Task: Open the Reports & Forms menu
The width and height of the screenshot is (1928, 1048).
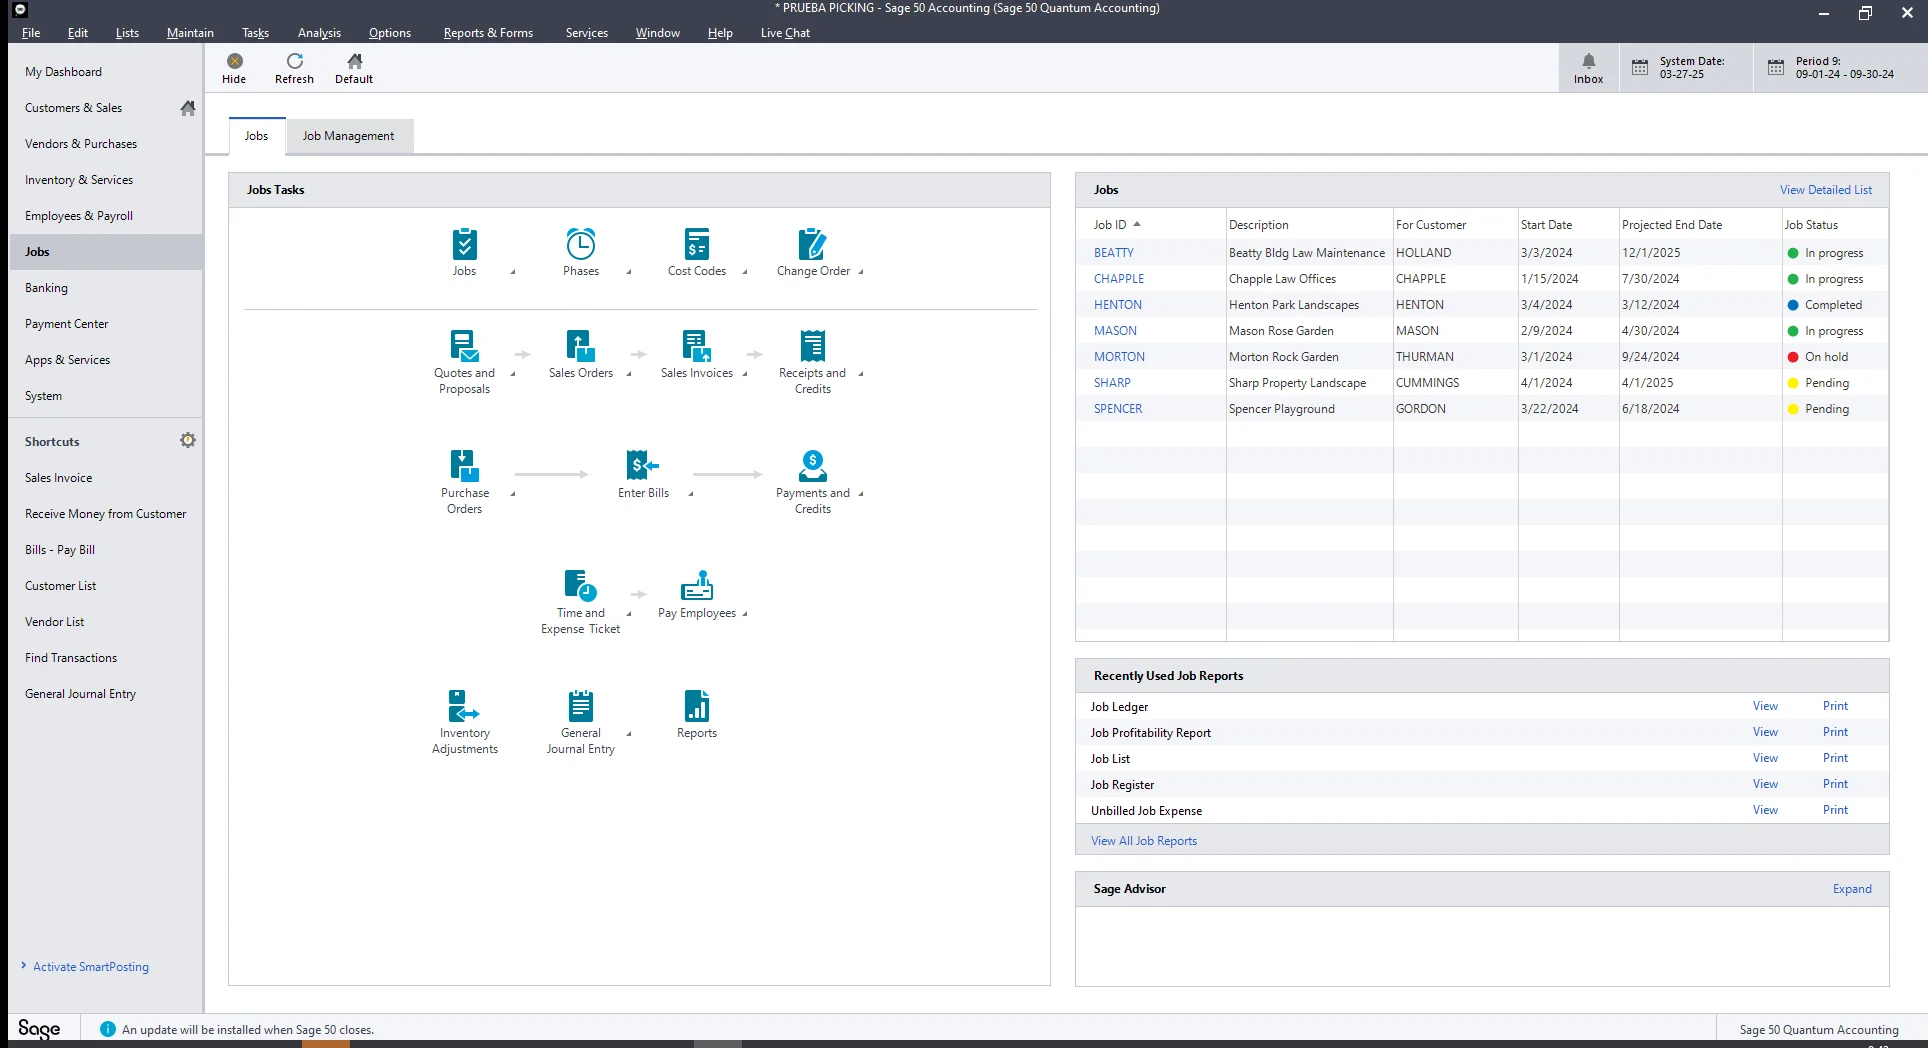Action: pyautogui.click(x=488, y=33)
